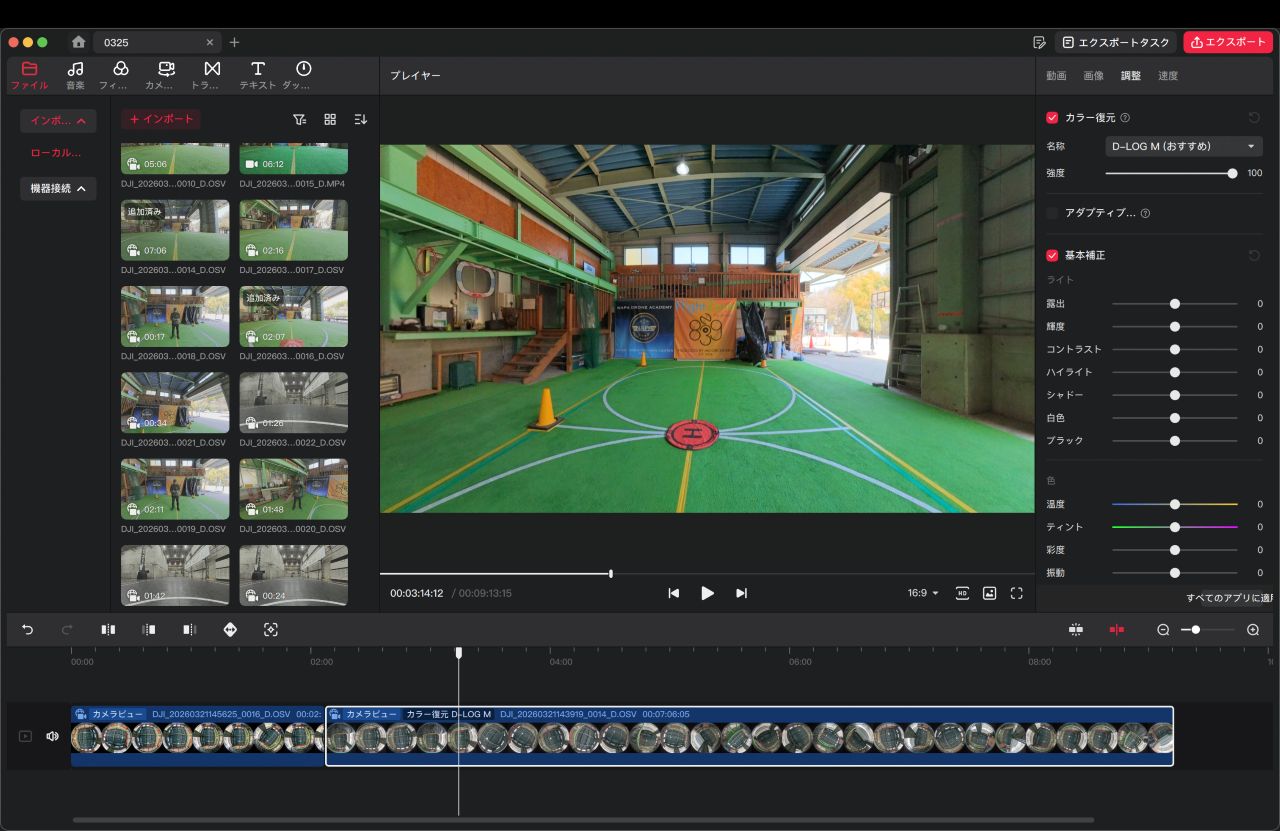Click the 露出 slider handle
Screen dimensions: 1280x831
click(1175, 304)
